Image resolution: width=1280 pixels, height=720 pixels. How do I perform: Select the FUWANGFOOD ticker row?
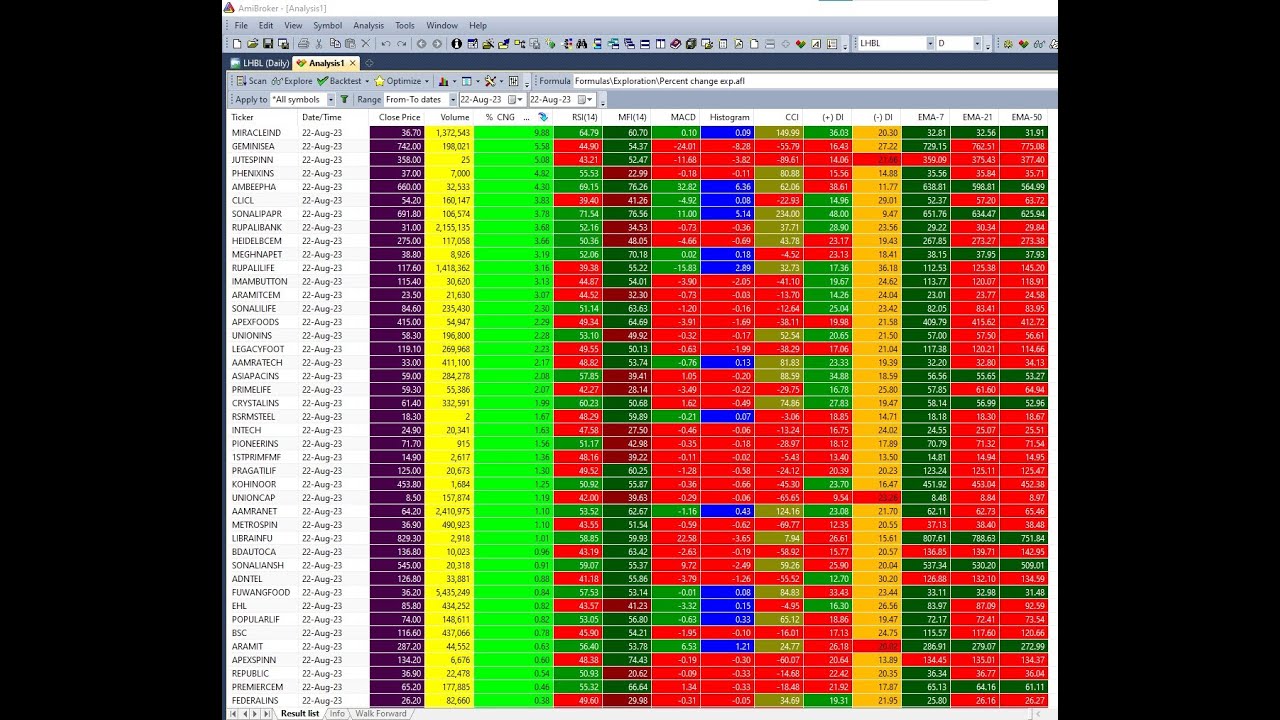click(640, 592)
